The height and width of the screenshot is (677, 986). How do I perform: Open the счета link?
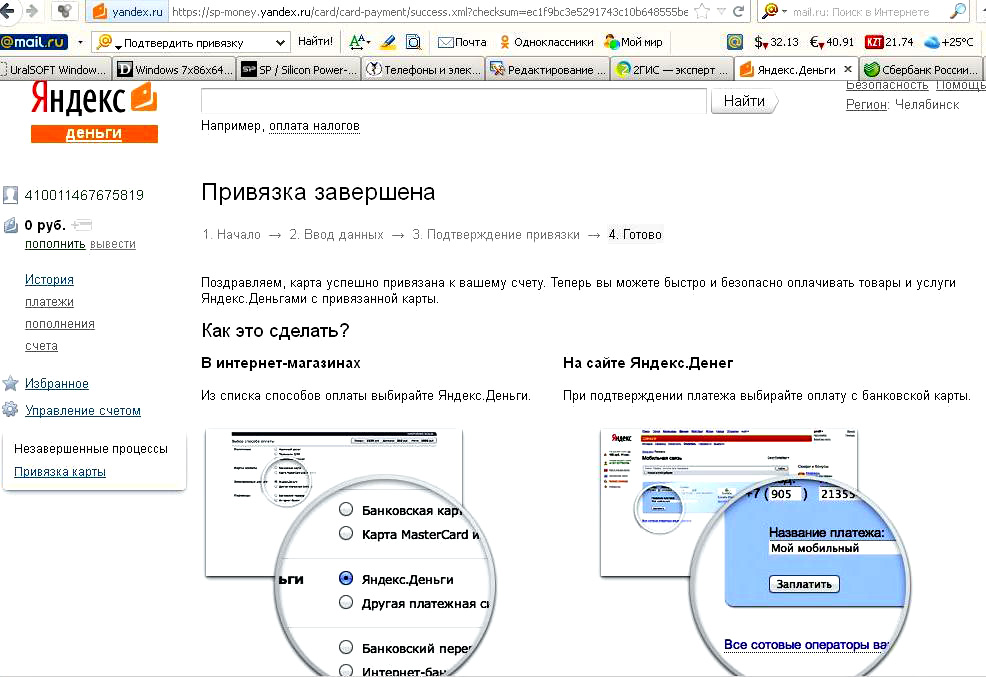42,346
